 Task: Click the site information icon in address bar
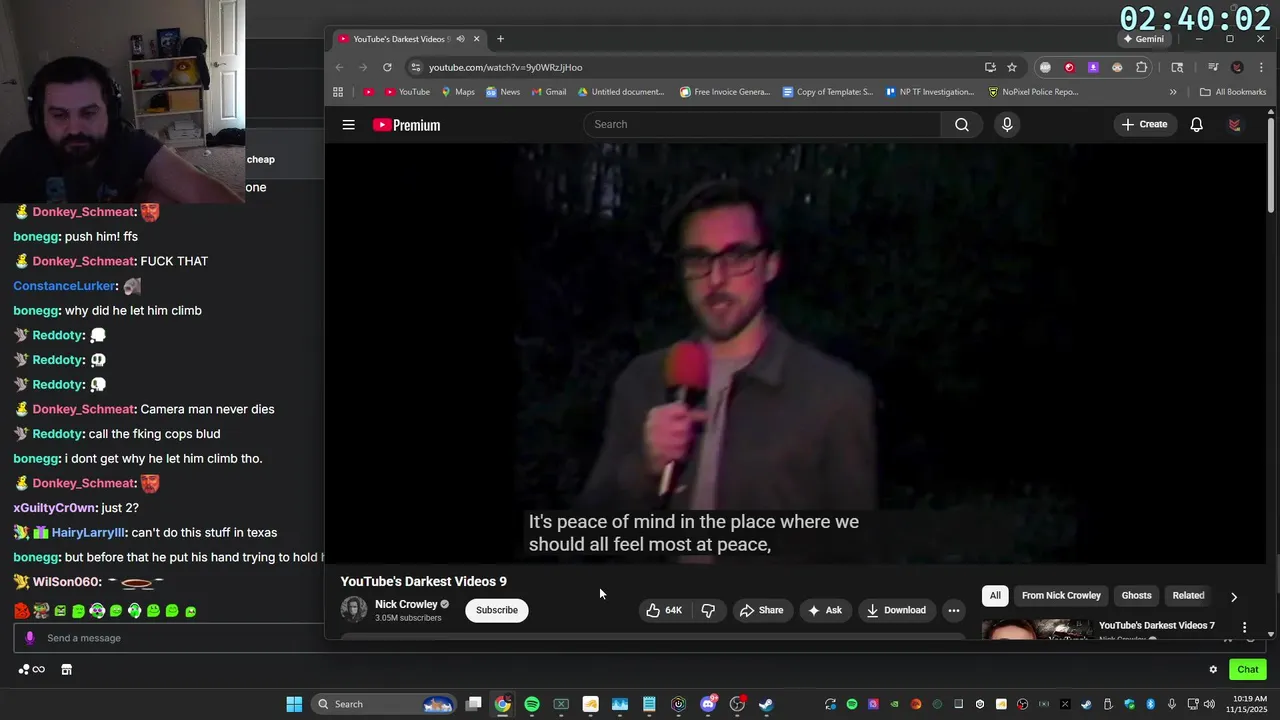tap(416, 67)
